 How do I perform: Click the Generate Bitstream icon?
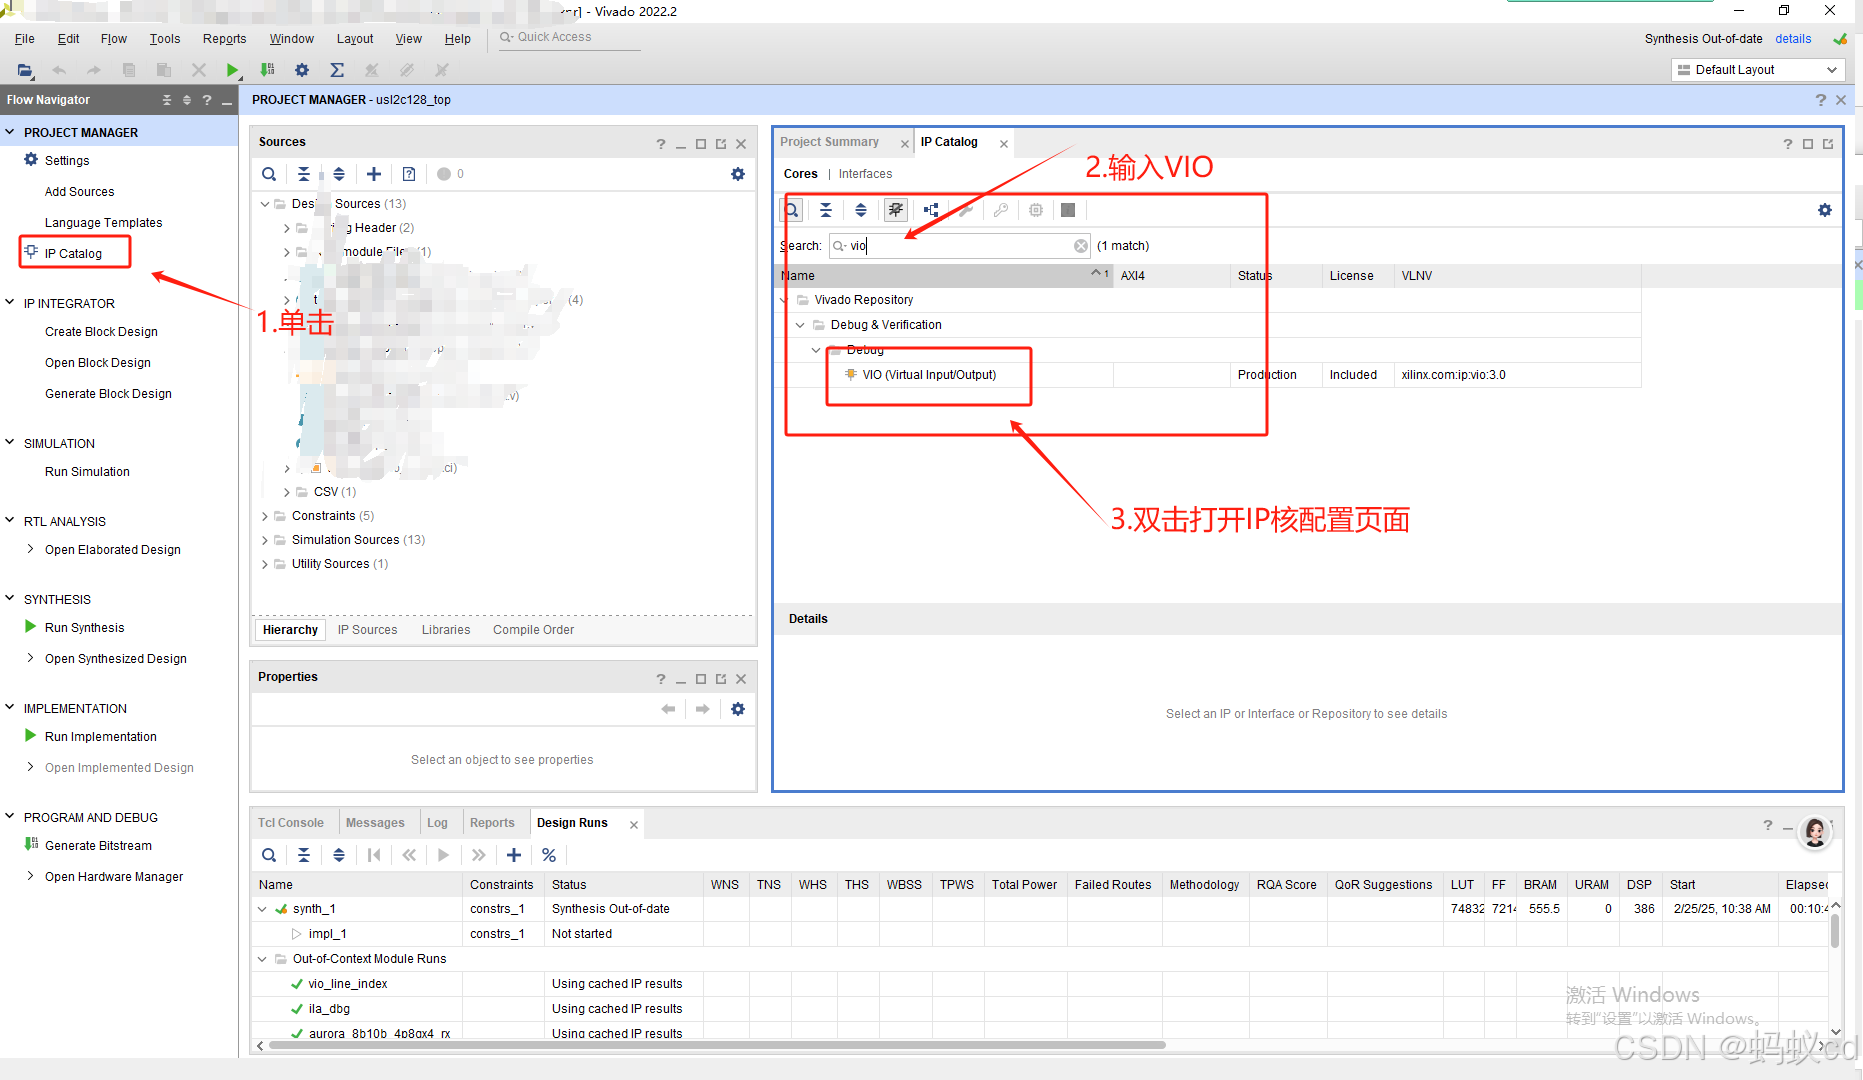31,845
